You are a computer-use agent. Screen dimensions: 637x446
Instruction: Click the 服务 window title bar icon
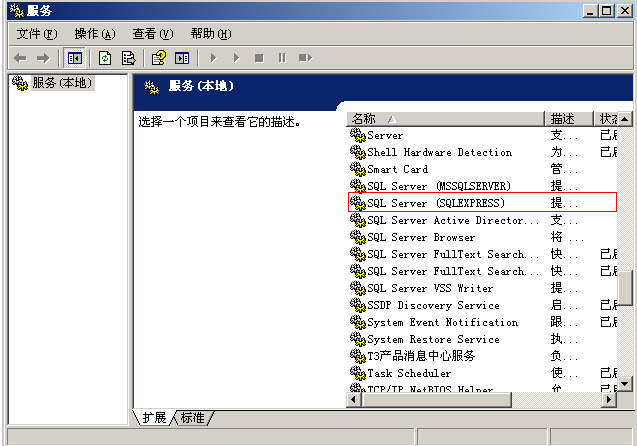[x=17, y=11]
